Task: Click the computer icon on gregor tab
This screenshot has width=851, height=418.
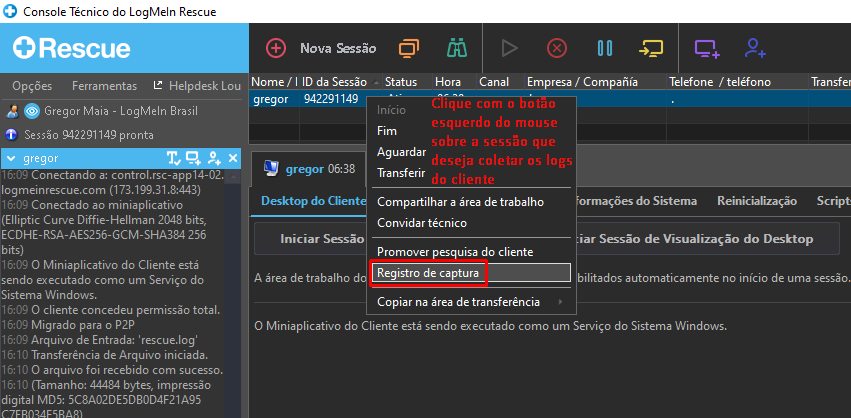Action: 271,169
